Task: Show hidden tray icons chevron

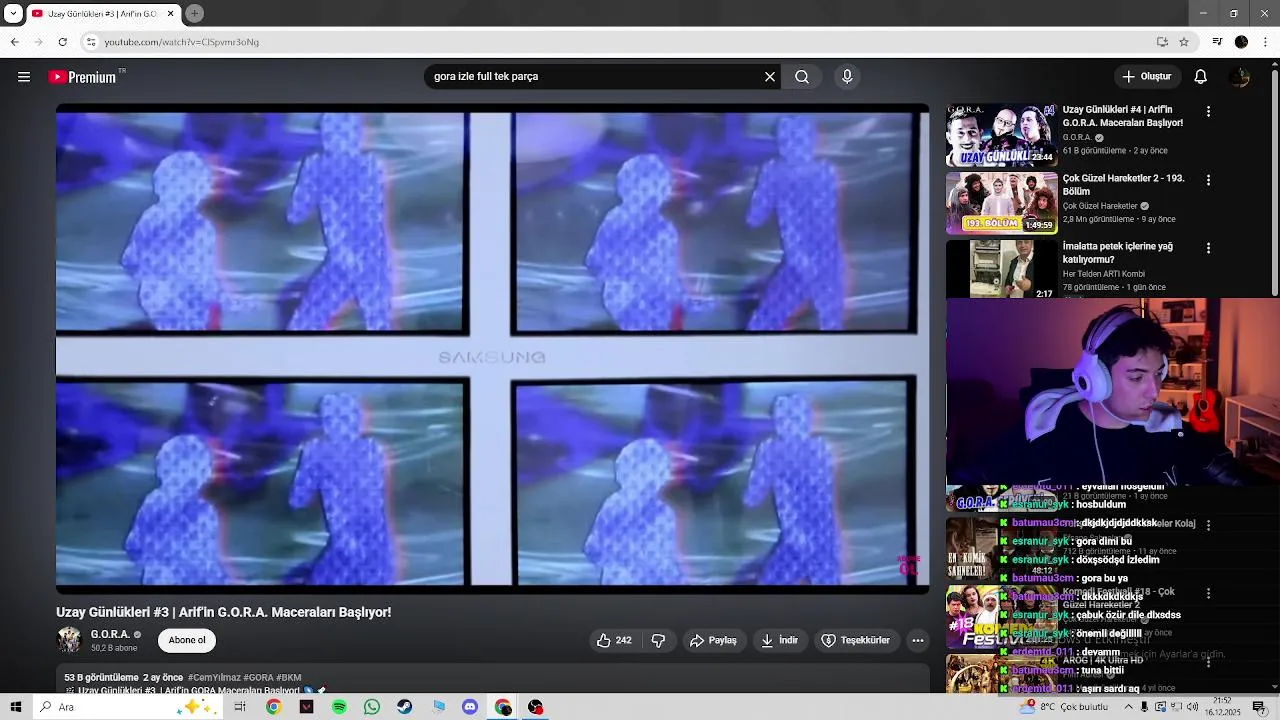Action: click(x=1129, y=707)
